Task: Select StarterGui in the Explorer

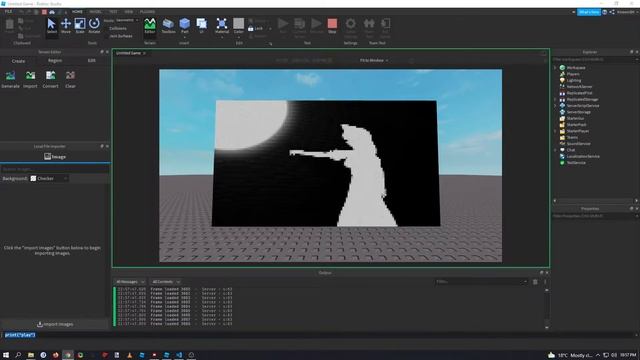Action: click(575, 118)
